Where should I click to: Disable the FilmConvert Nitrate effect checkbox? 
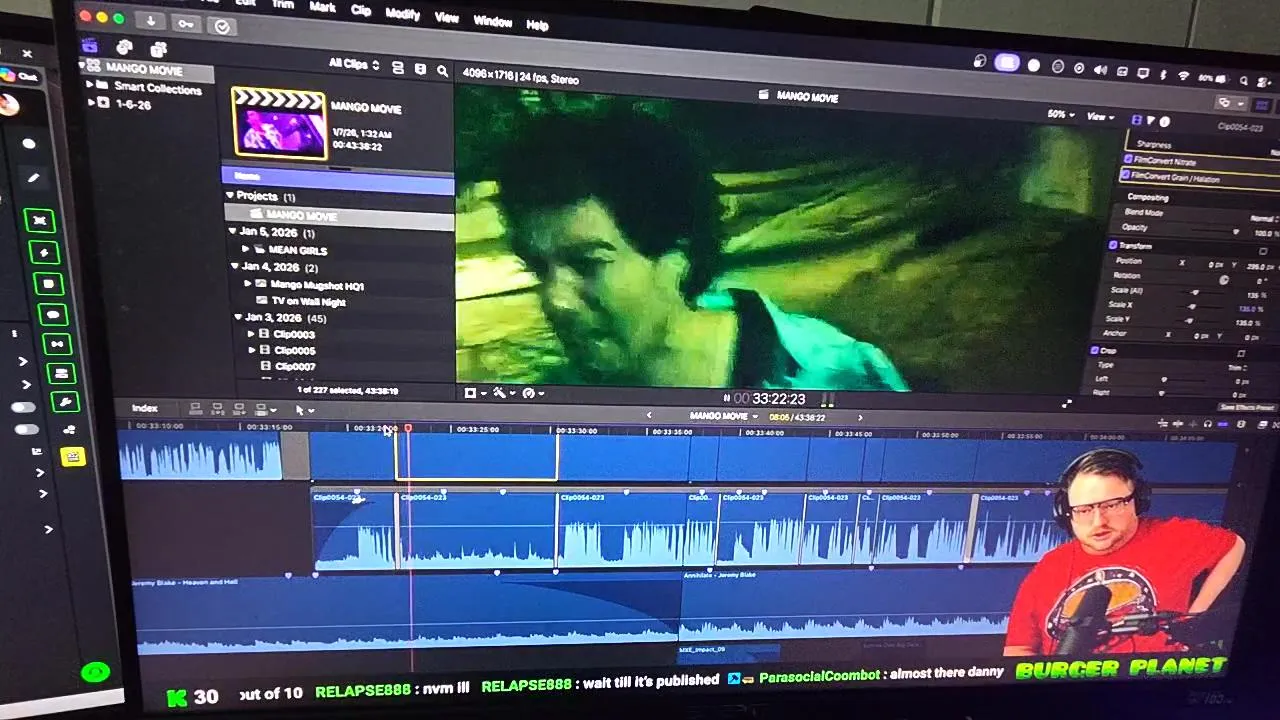pyautogui.click(x=1128, y=159)
